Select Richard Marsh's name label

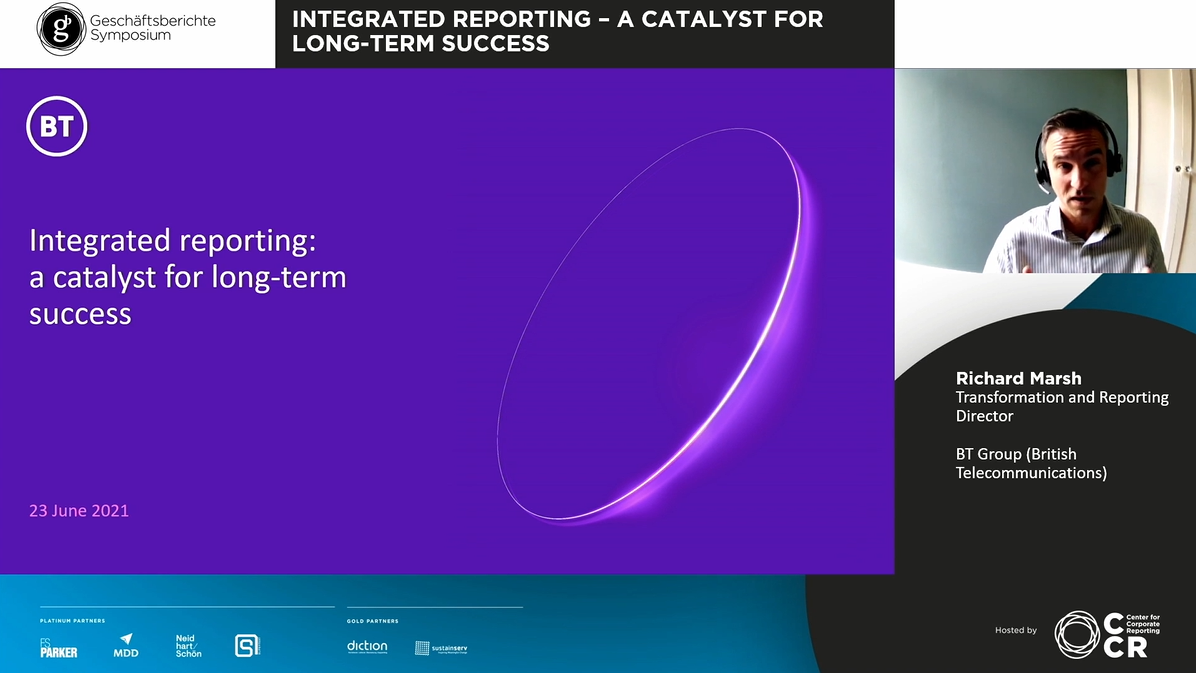coord(1018,378)
